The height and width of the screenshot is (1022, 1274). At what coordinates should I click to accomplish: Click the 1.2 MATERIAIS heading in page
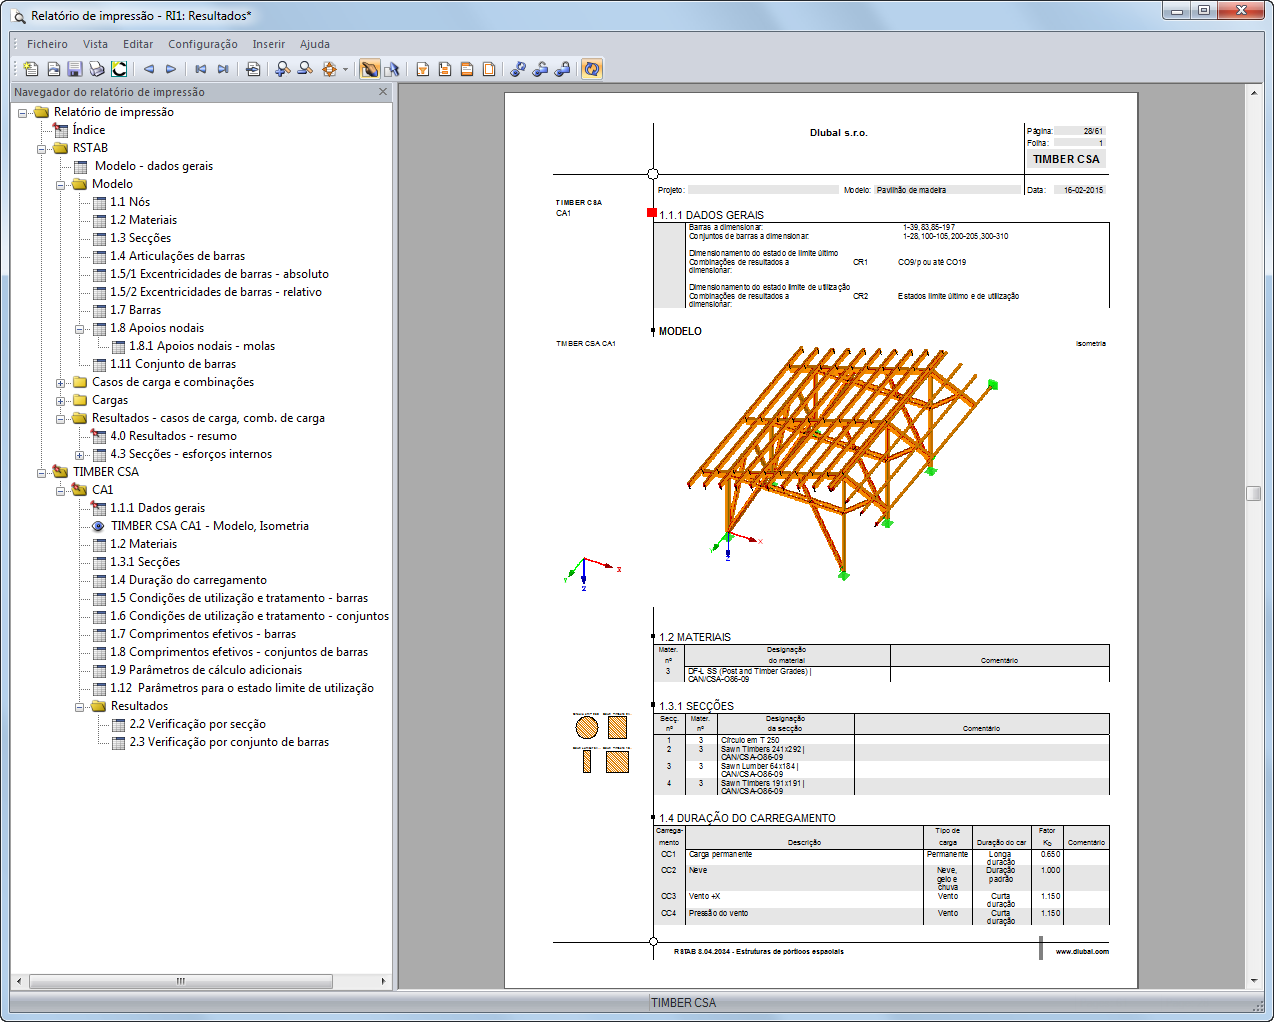tap(695, 637)
